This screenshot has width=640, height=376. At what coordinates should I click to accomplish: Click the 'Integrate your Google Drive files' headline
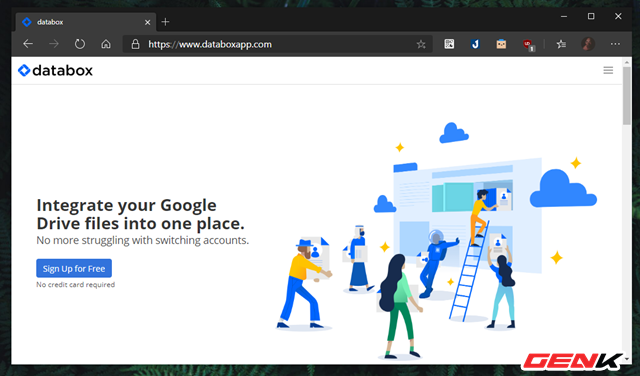click(x=141, y=214)
